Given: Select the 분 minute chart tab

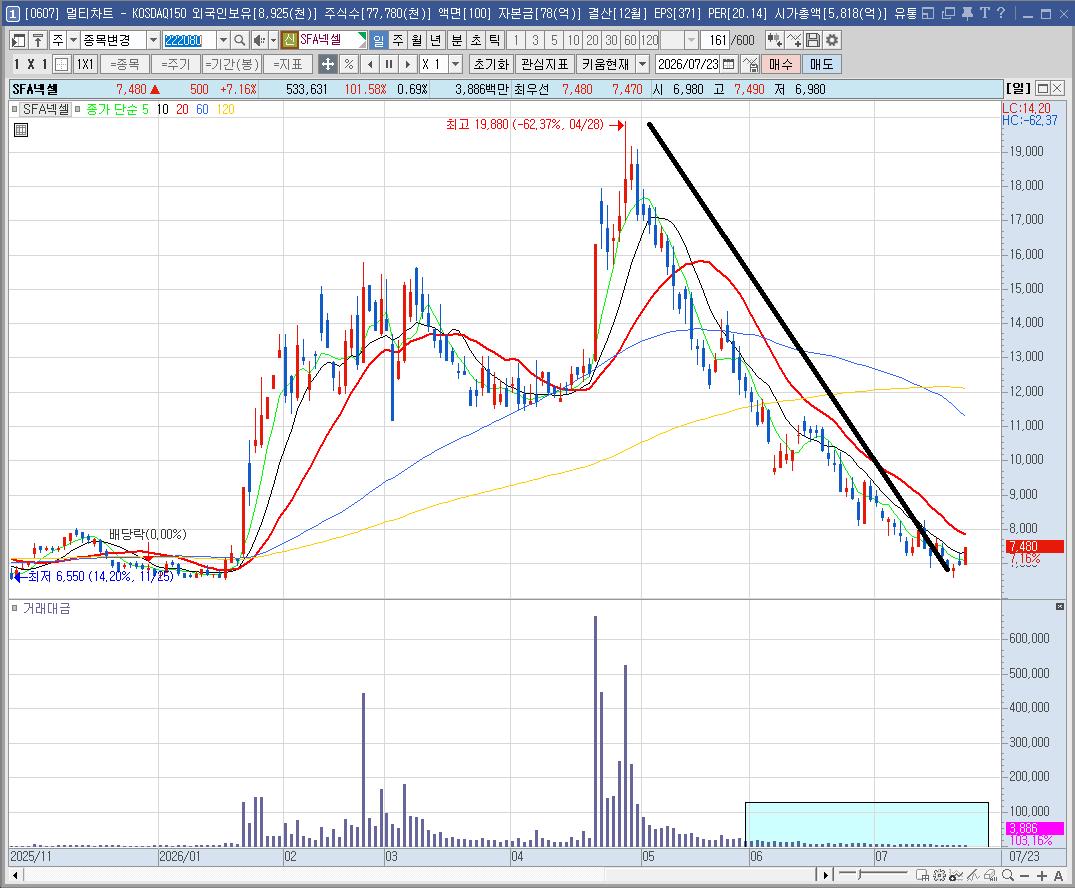Looking at the screenshot, I should click(x=457, y=40).
